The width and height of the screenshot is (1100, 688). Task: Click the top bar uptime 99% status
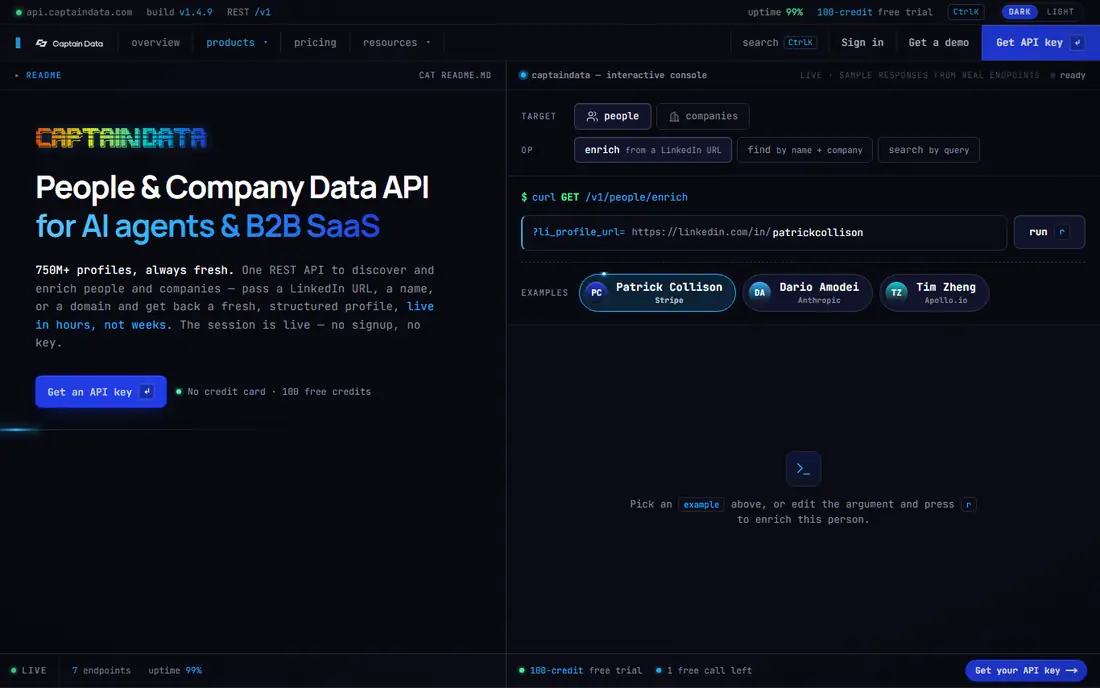tap(774, 12)
